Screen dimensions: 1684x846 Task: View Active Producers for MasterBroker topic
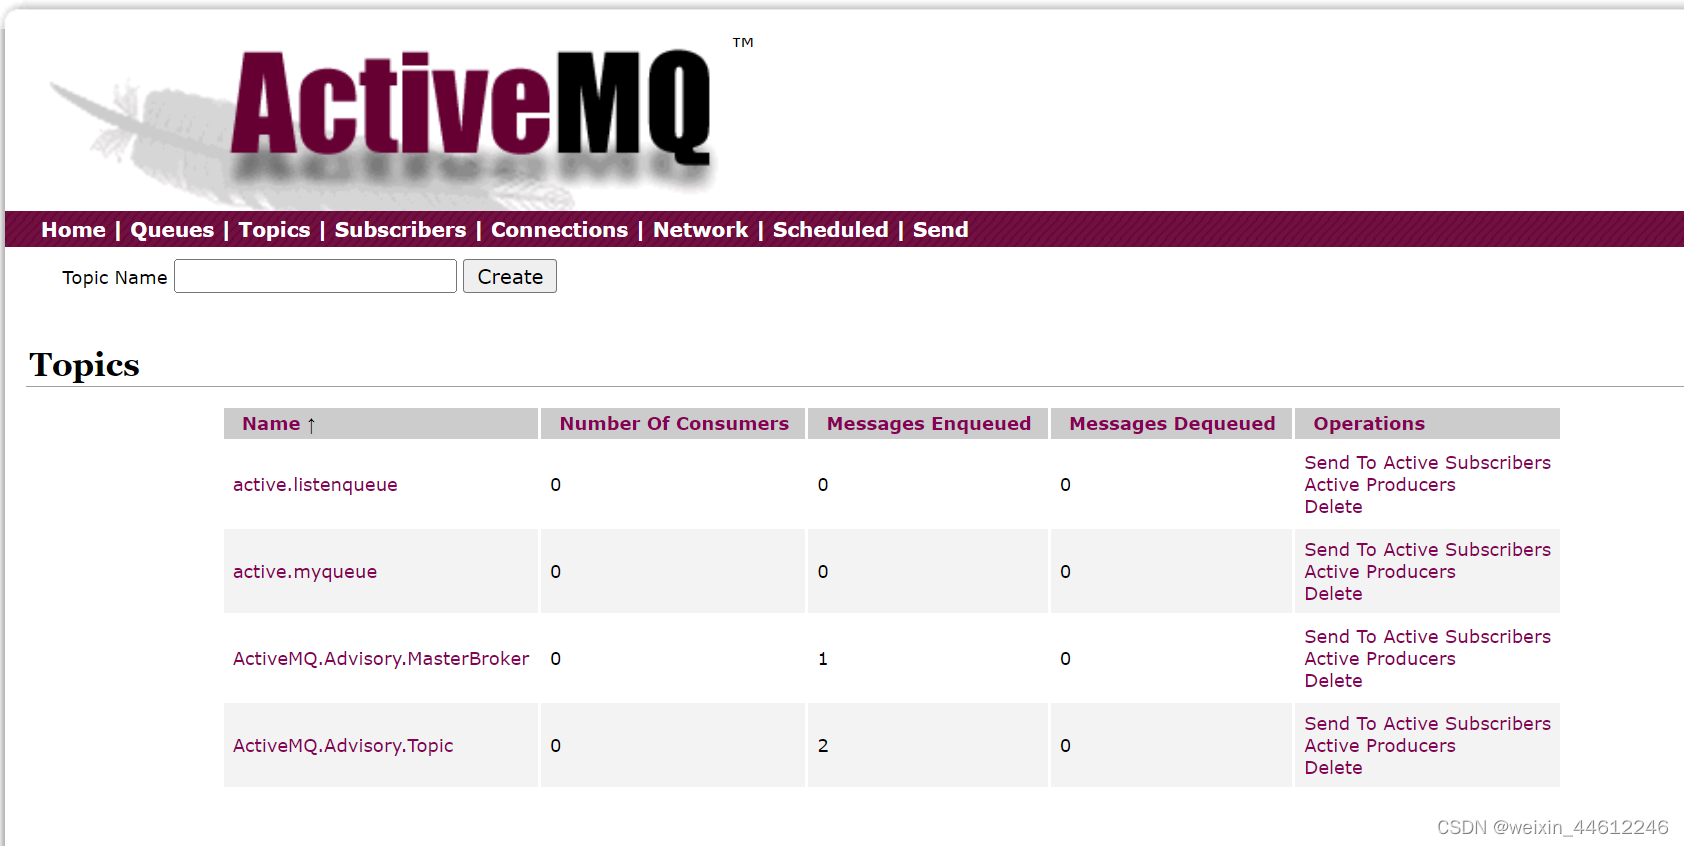1380,659
